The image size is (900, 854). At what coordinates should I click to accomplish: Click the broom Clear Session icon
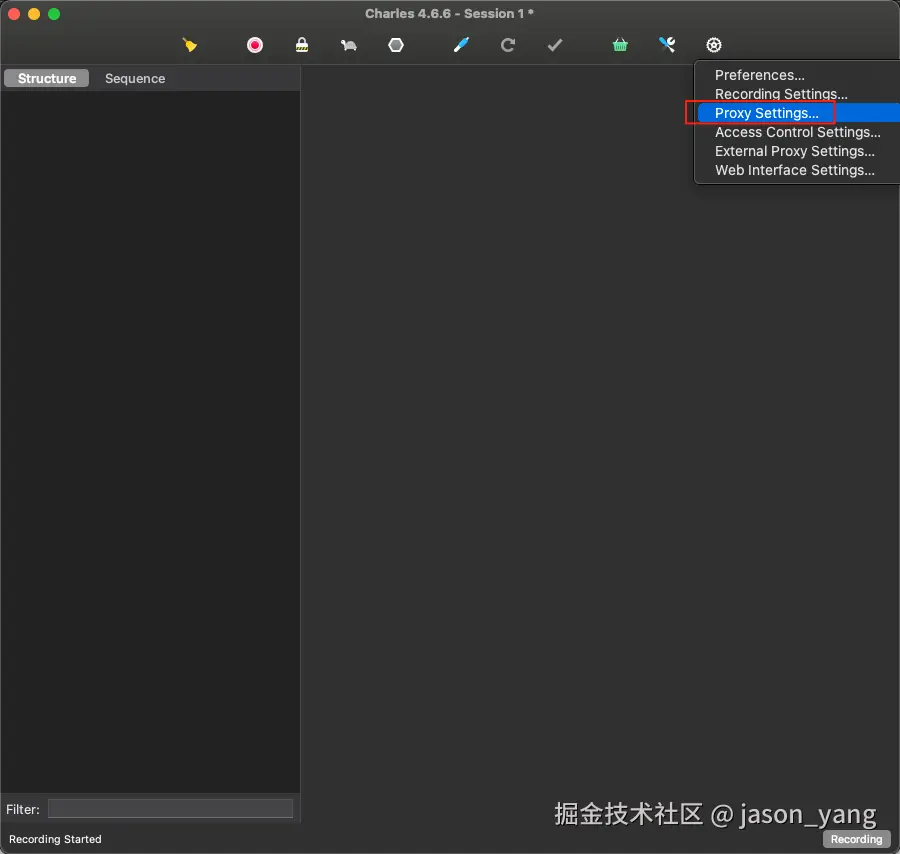(x=190, y=45)
